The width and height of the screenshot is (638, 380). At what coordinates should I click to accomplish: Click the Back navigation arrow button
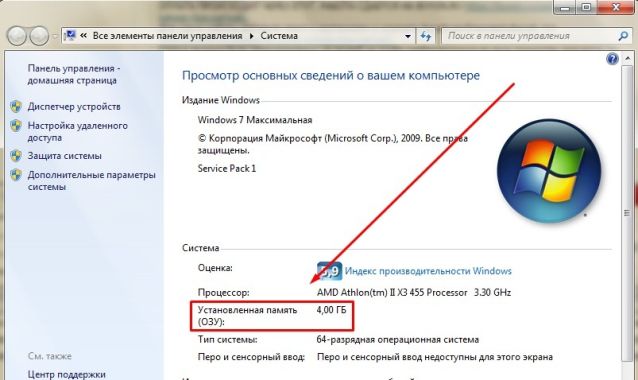point(17,36)
